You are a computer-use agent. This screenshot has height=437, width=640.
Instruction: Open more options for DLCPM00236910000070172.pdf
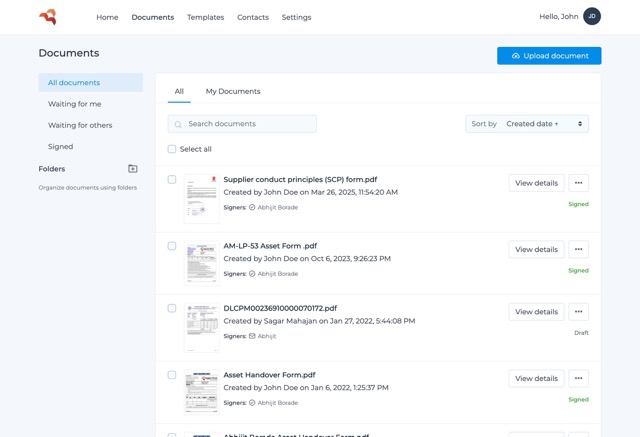pyautogui.click(x=578, y=312)
